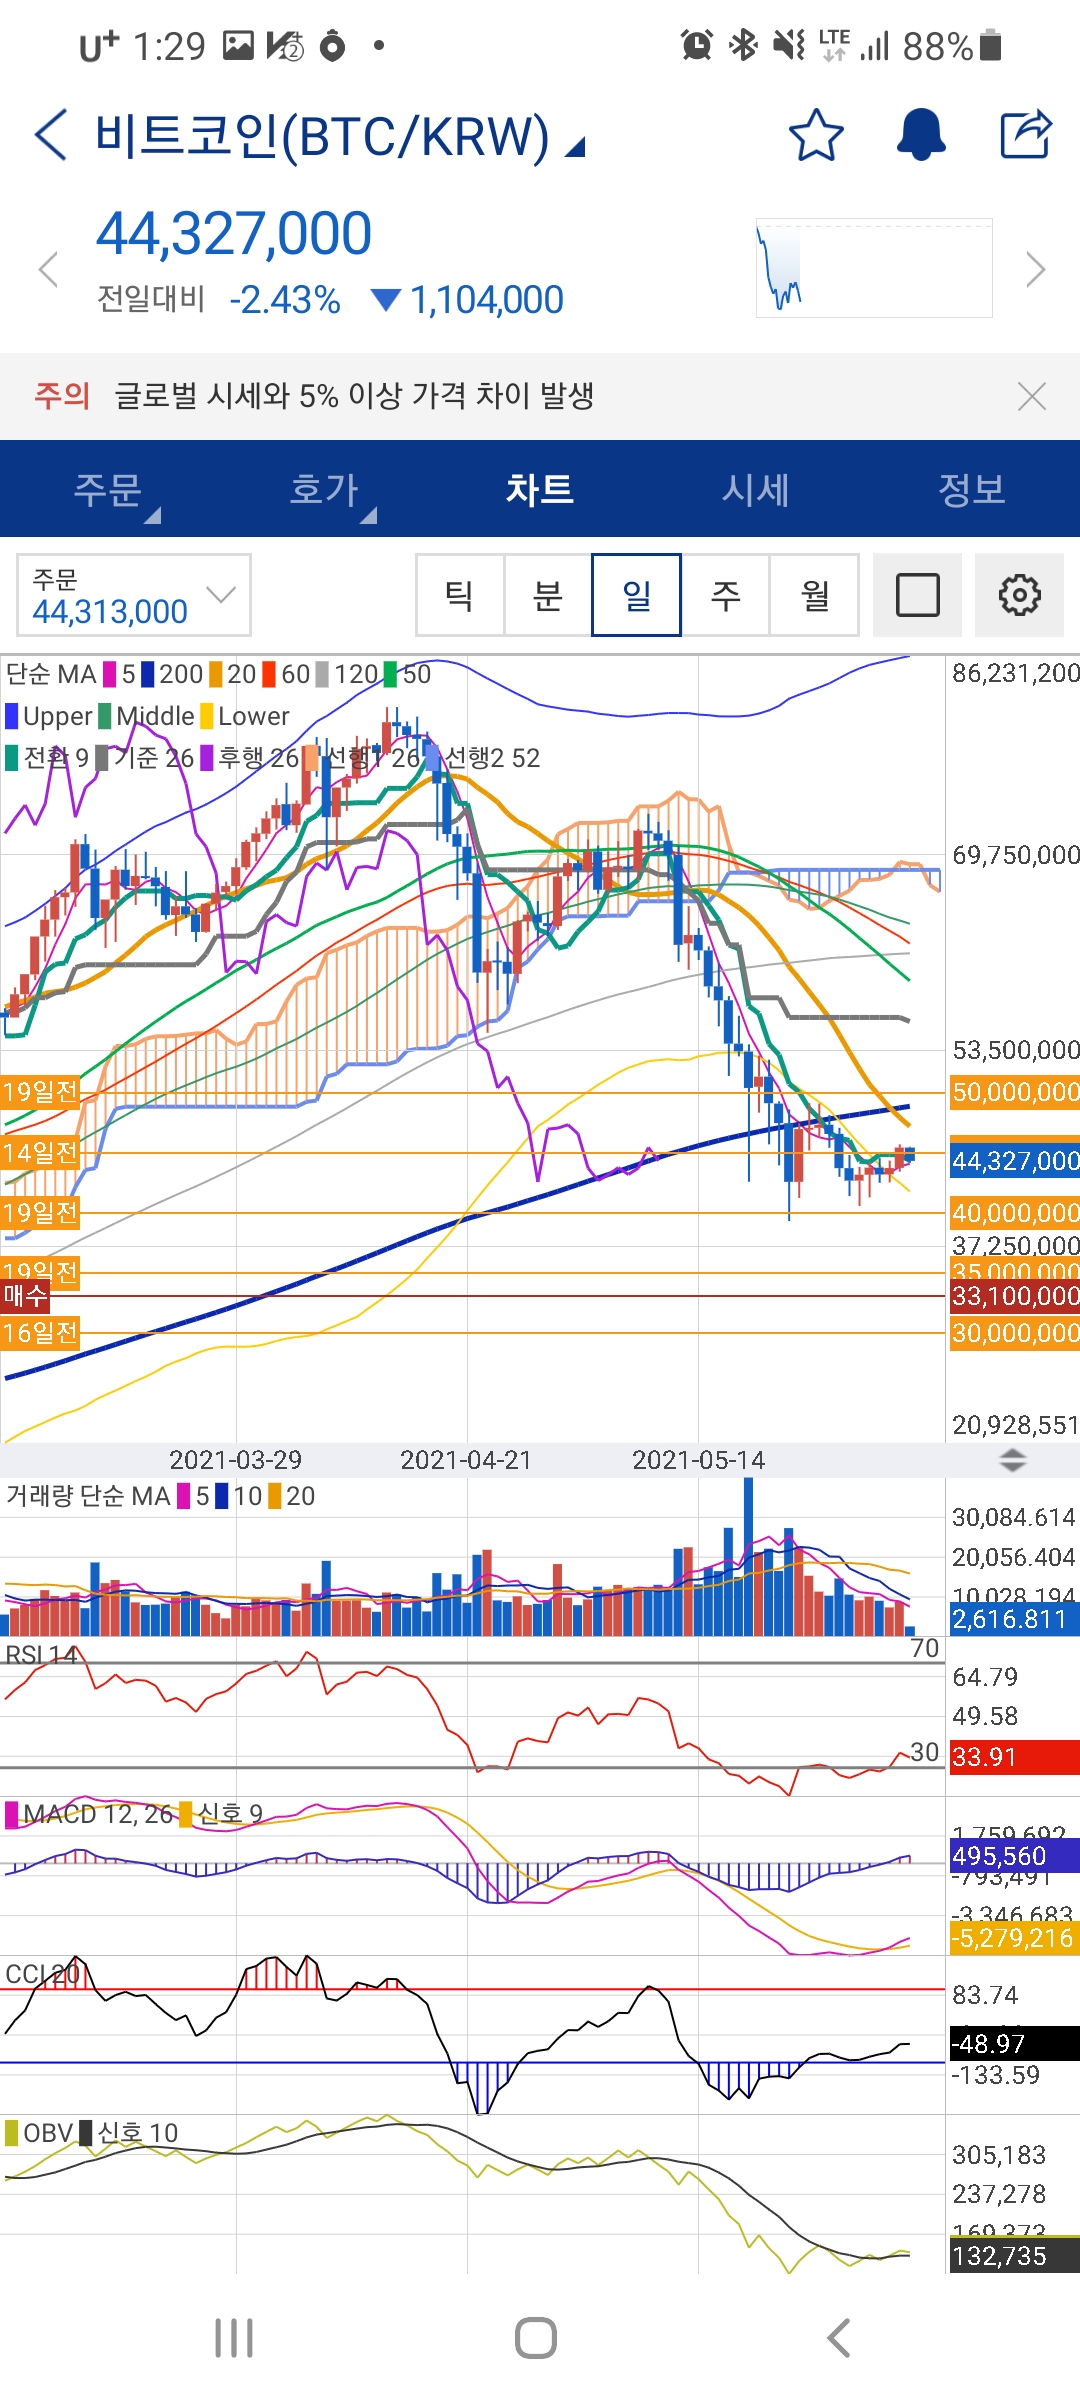1080x2400 pixels.
Task: Tap the 33,100,000 buy price label
Action: tap(1015, 1296)
